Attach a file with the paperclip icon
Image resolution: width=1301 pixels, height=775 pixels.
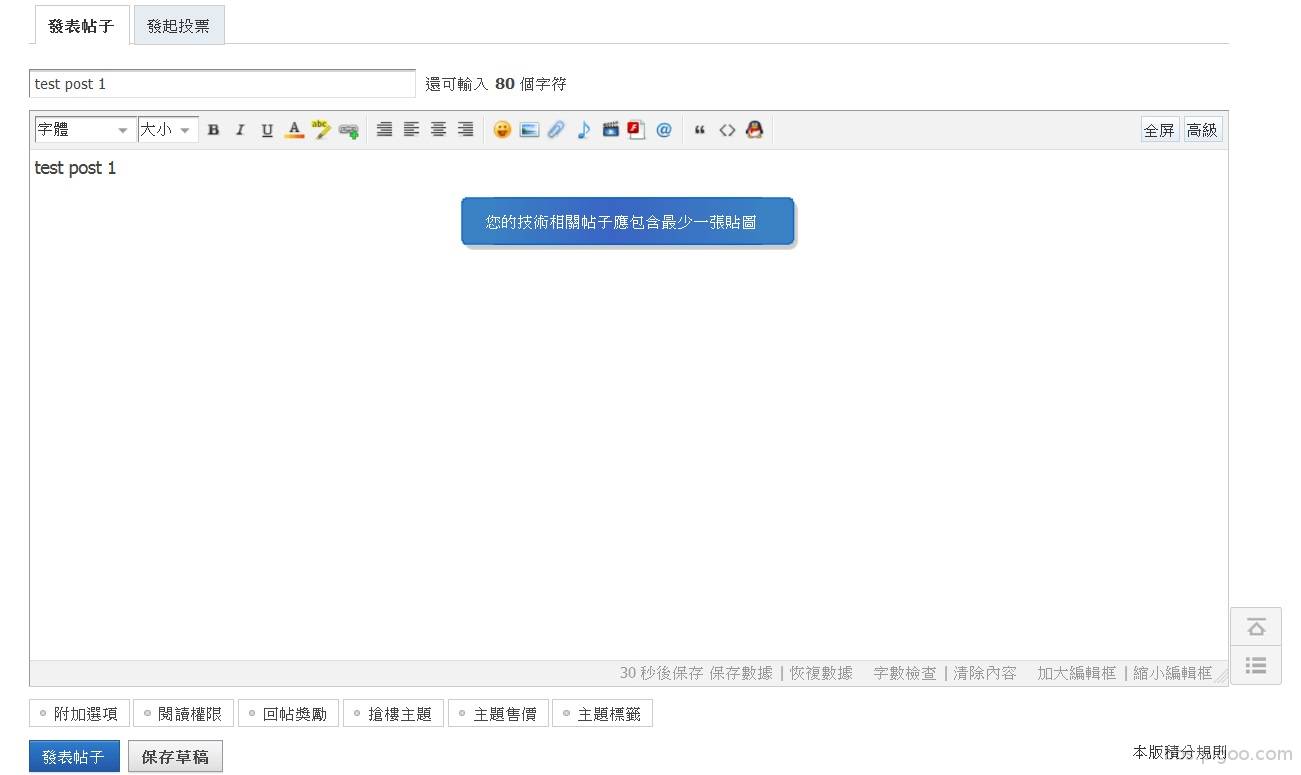[x=556, y=130]
